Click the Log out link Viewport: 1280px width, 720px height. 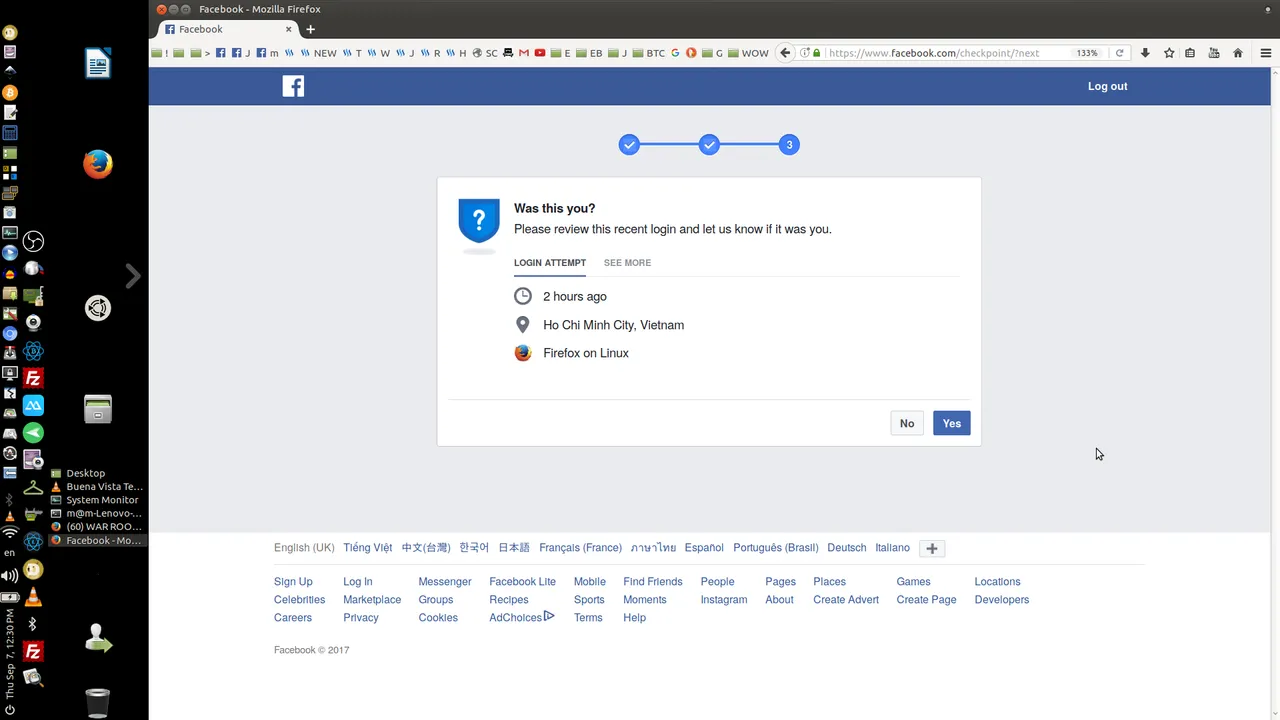pos(1107,86)
